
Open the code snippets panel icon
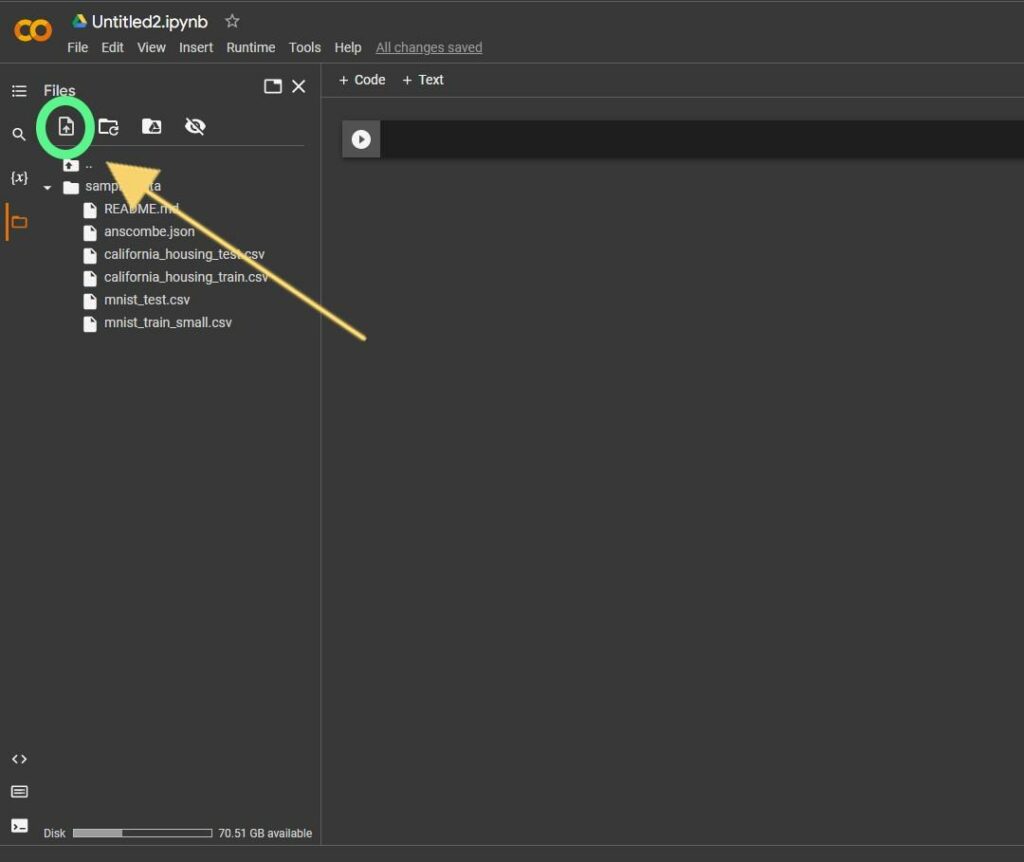point(19,759)
